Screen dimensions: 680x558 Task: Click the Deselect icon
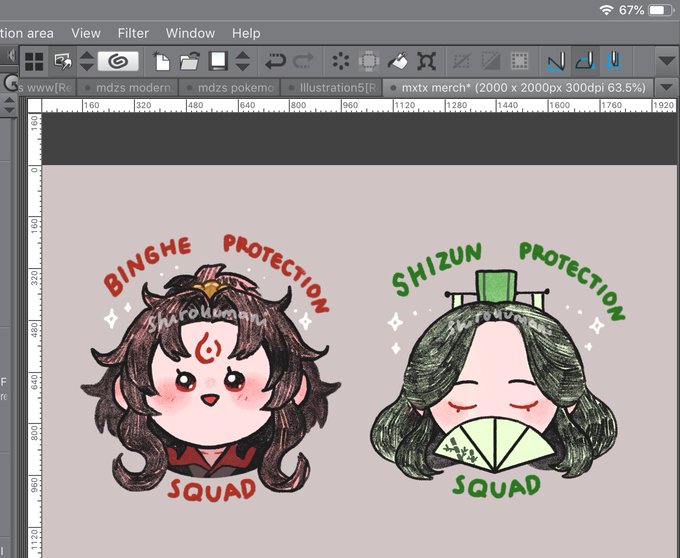click(x=461, y=61)
